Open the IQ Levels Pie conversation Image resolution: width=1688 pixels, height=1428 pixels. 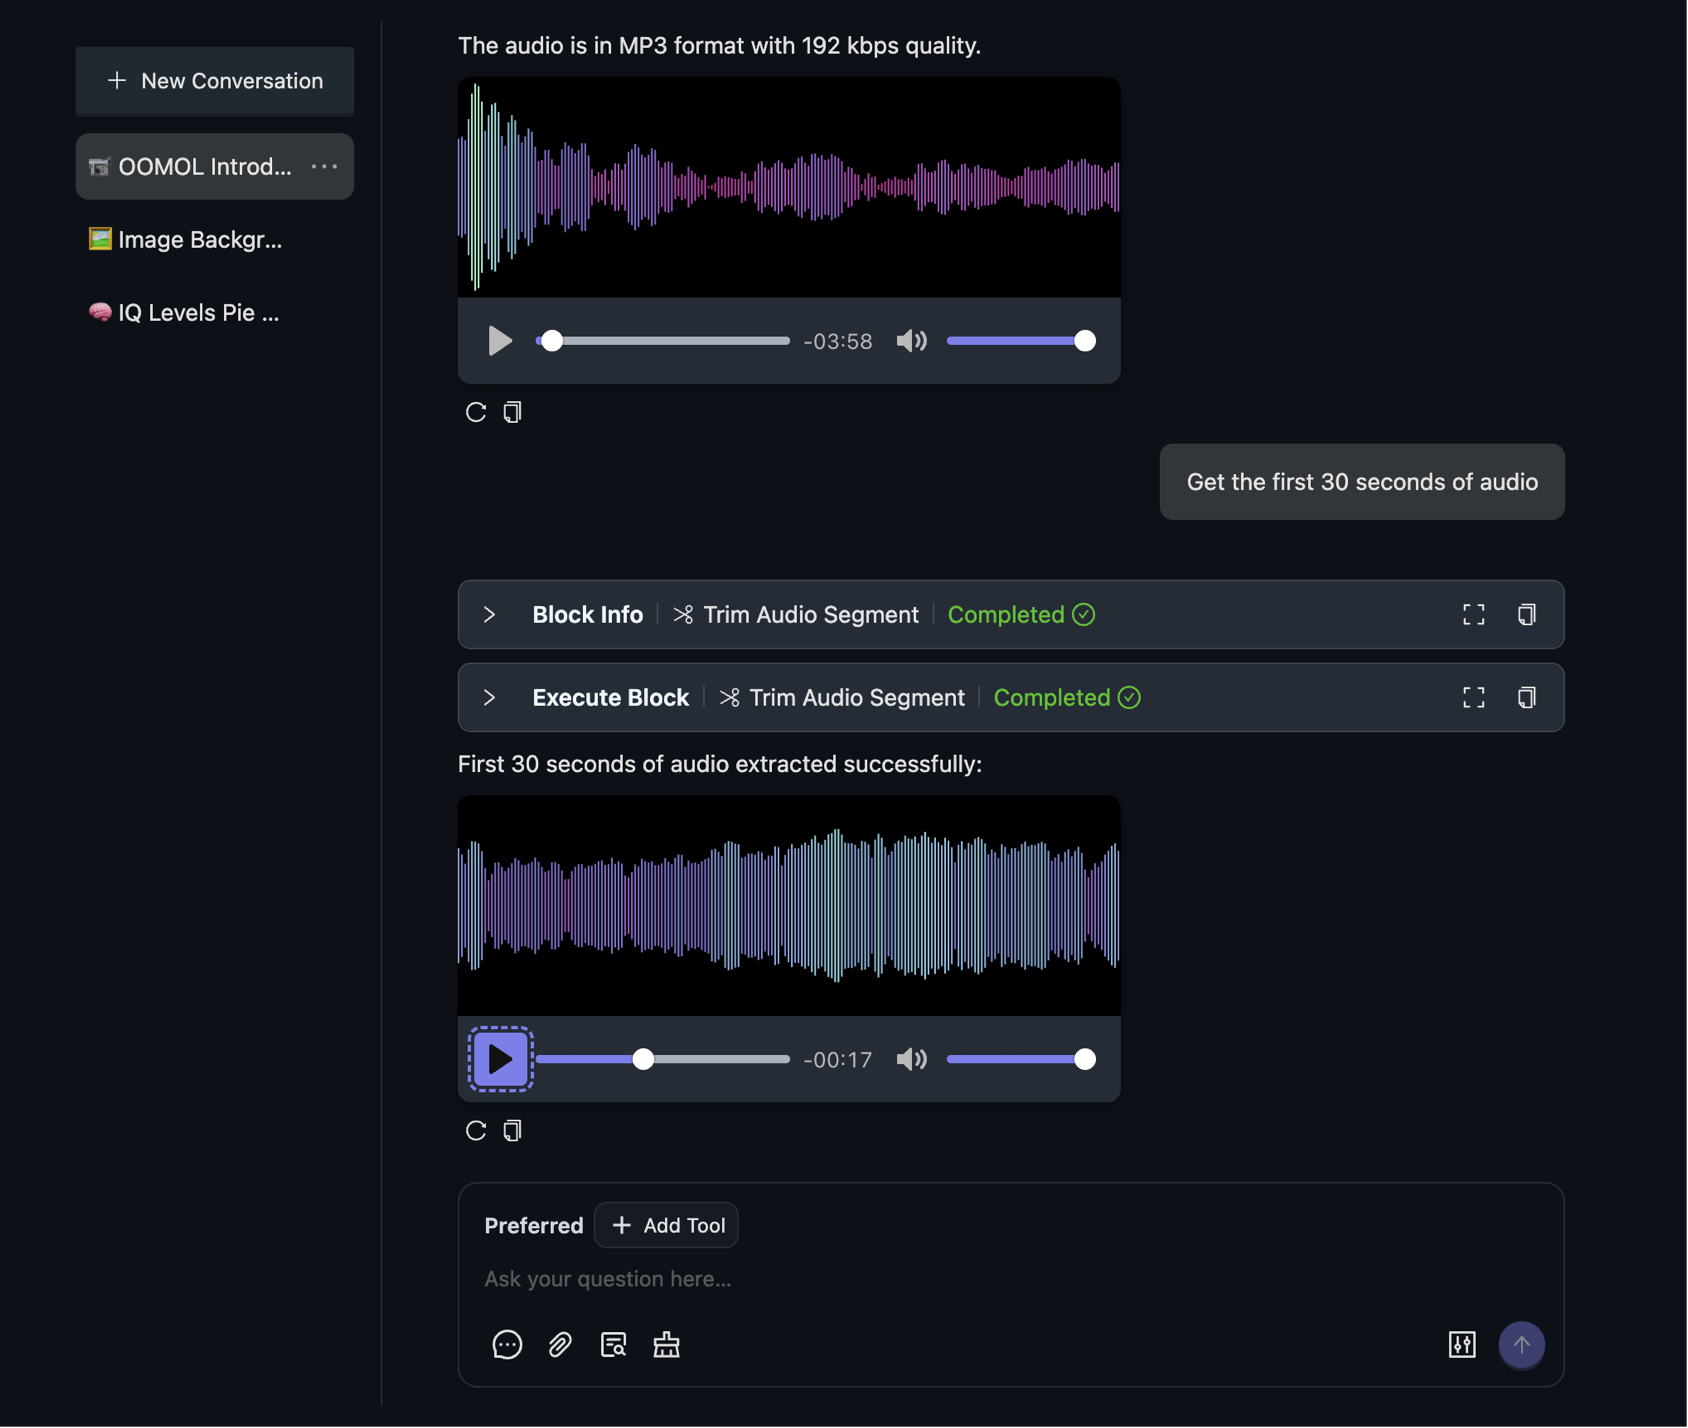coord(198,313)
